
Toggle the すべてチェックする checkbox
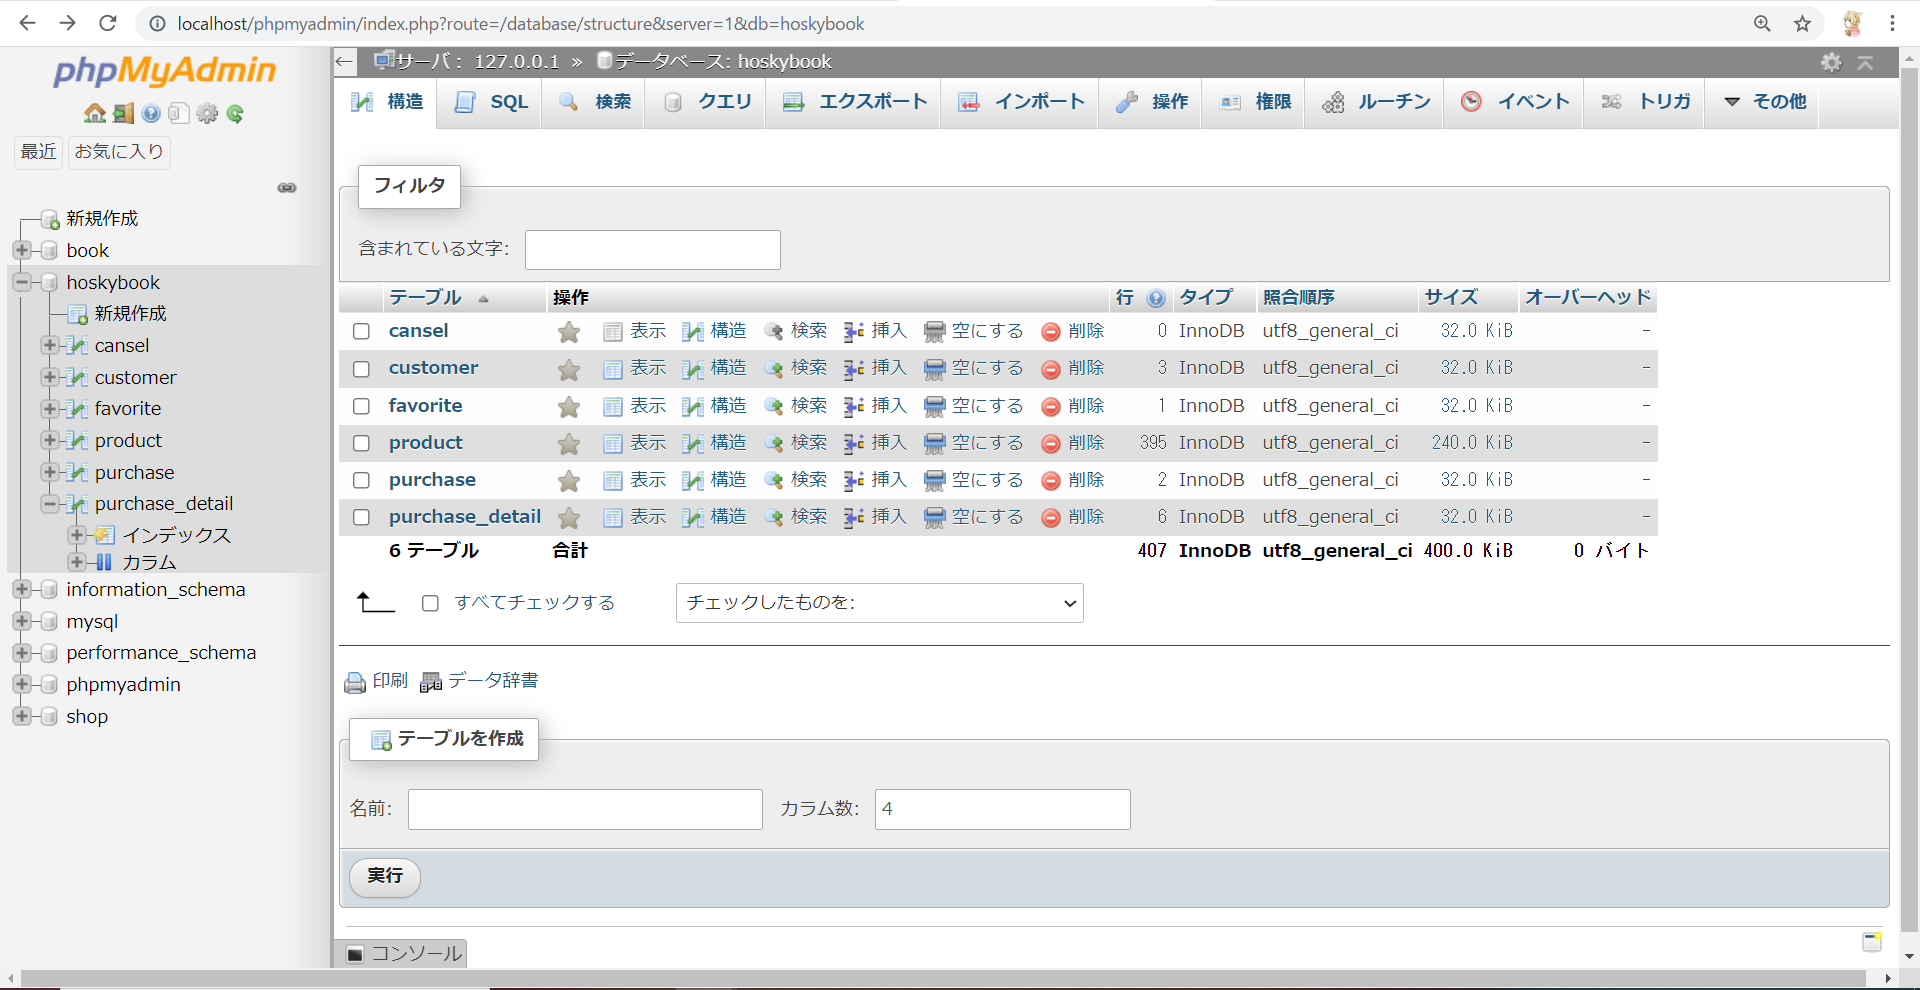pos(431,603)
